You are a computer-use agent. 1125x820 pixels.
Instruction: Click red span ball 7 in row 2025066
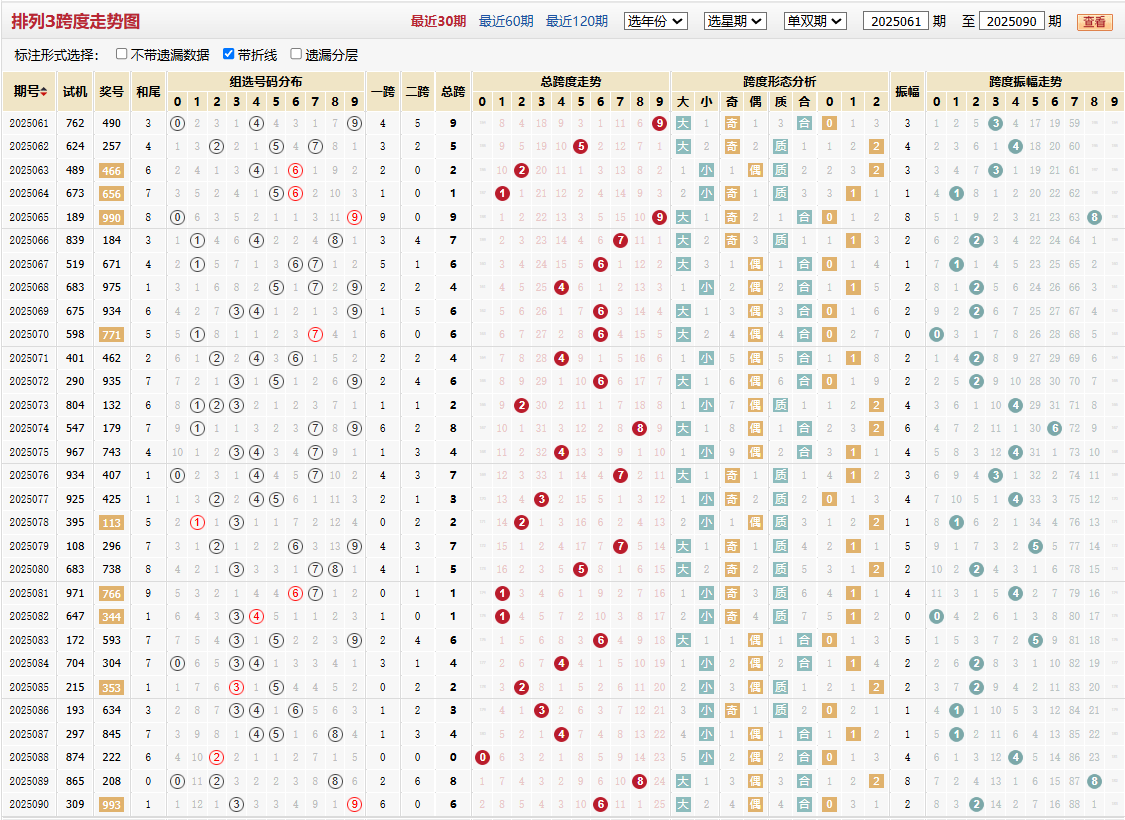[x=621, y=240]
